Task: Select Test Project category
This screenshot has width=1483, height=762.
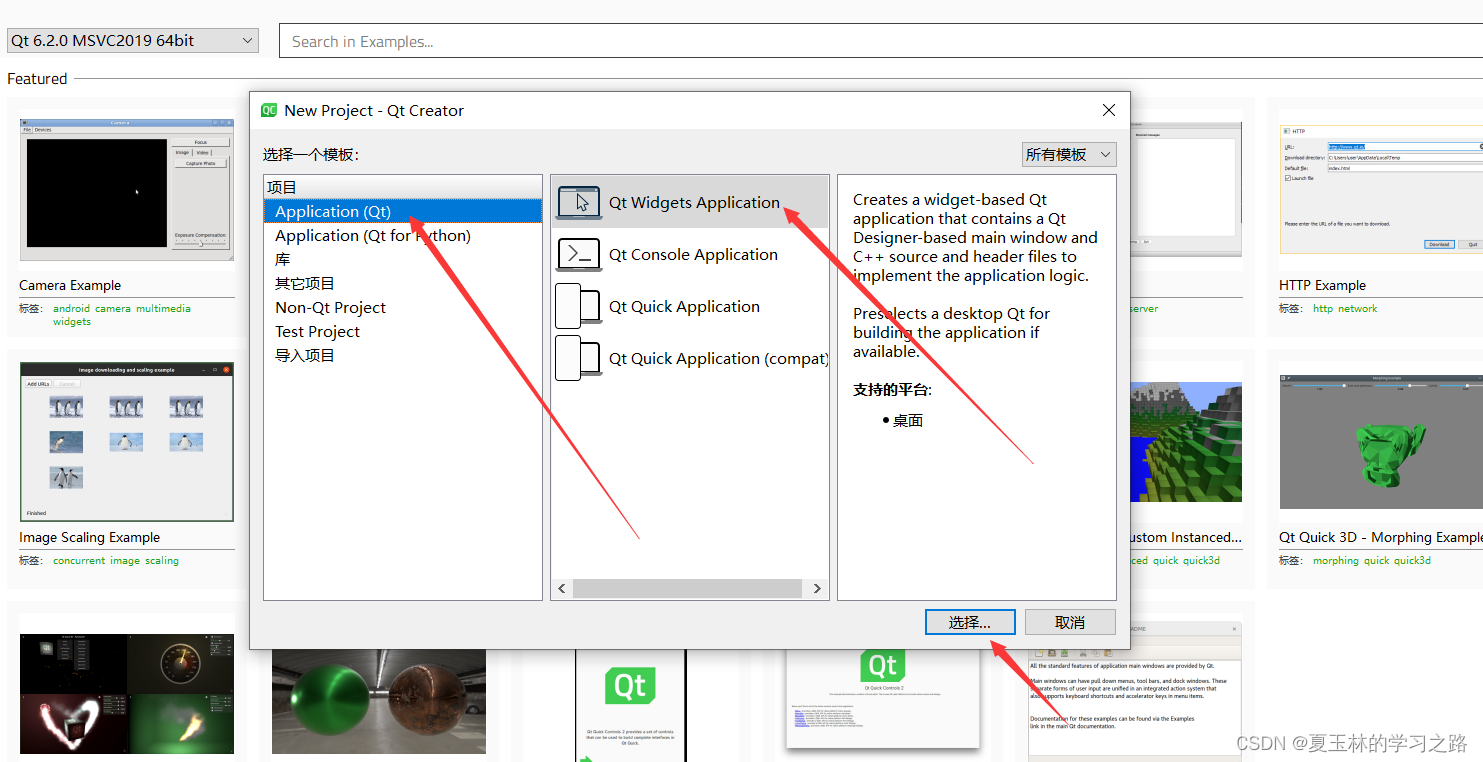Action: (403, 331)
